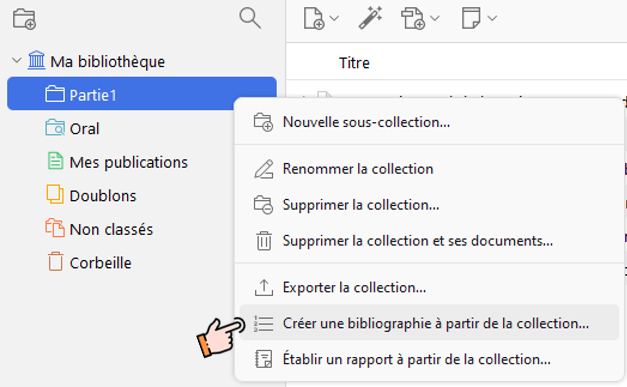Screen dimensions: 627x387
Task: Choose Nouvelle sous-collection… menu entry
Action: pos(429,122)
